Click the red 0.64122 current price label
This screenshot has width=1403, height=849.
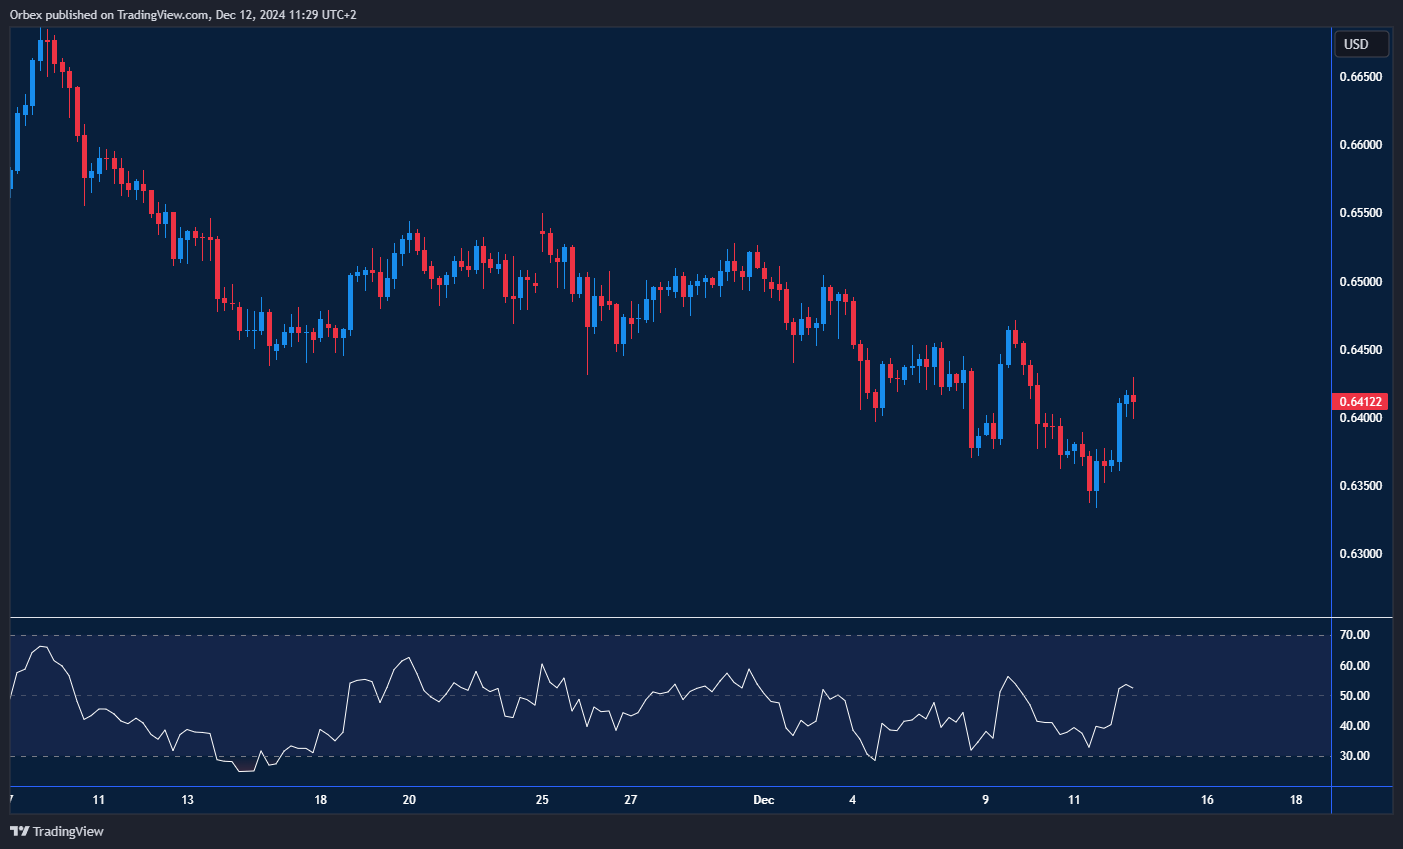click(1360, 402)
